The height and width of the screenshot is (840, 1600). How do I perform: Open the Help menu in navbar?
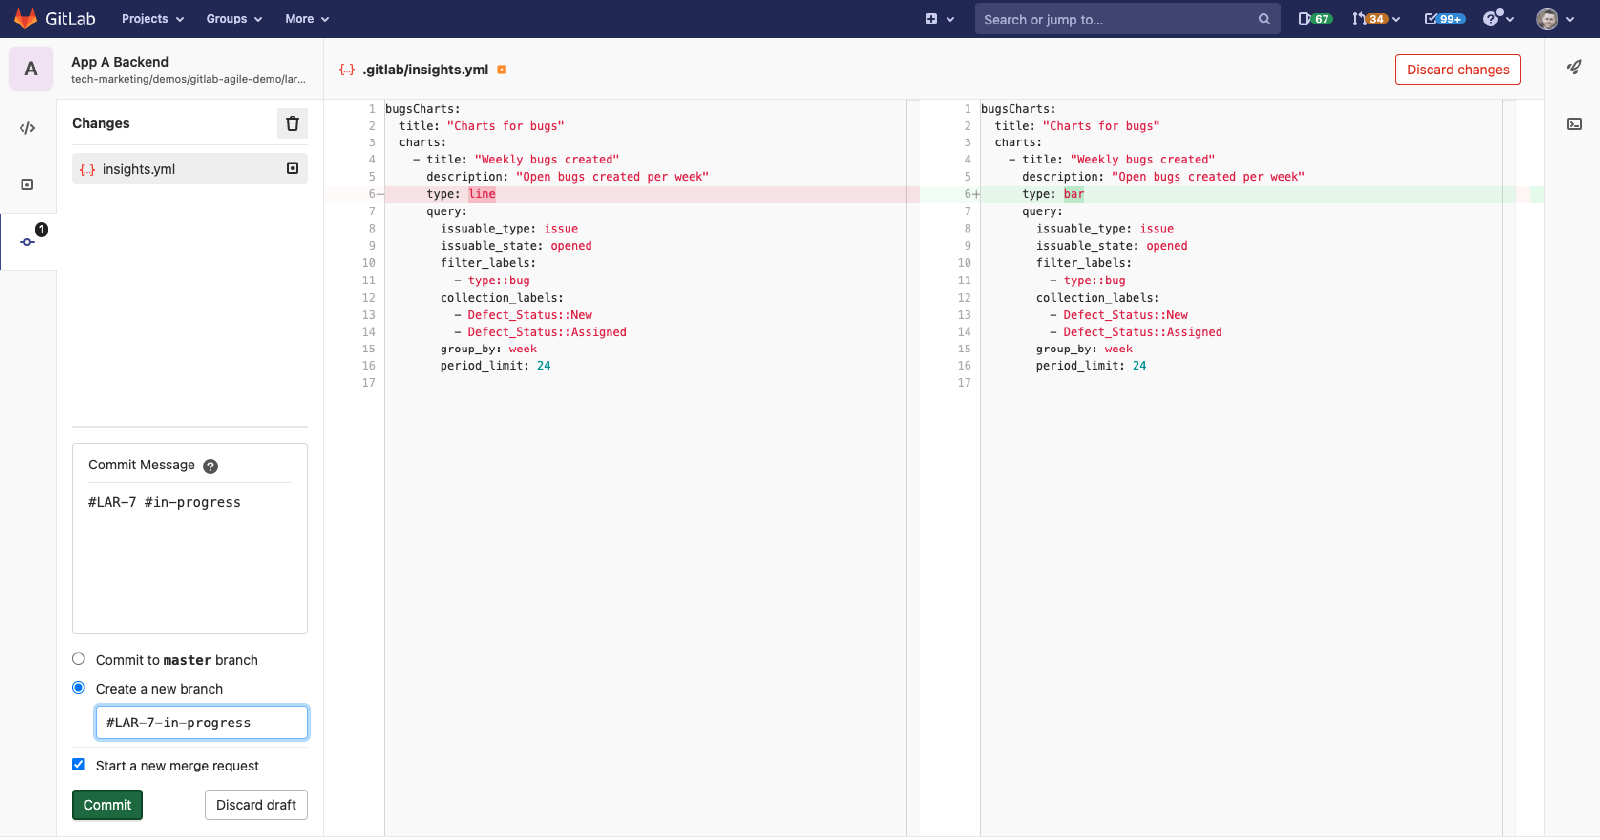pyautogui.click(x=1498, y=19)
